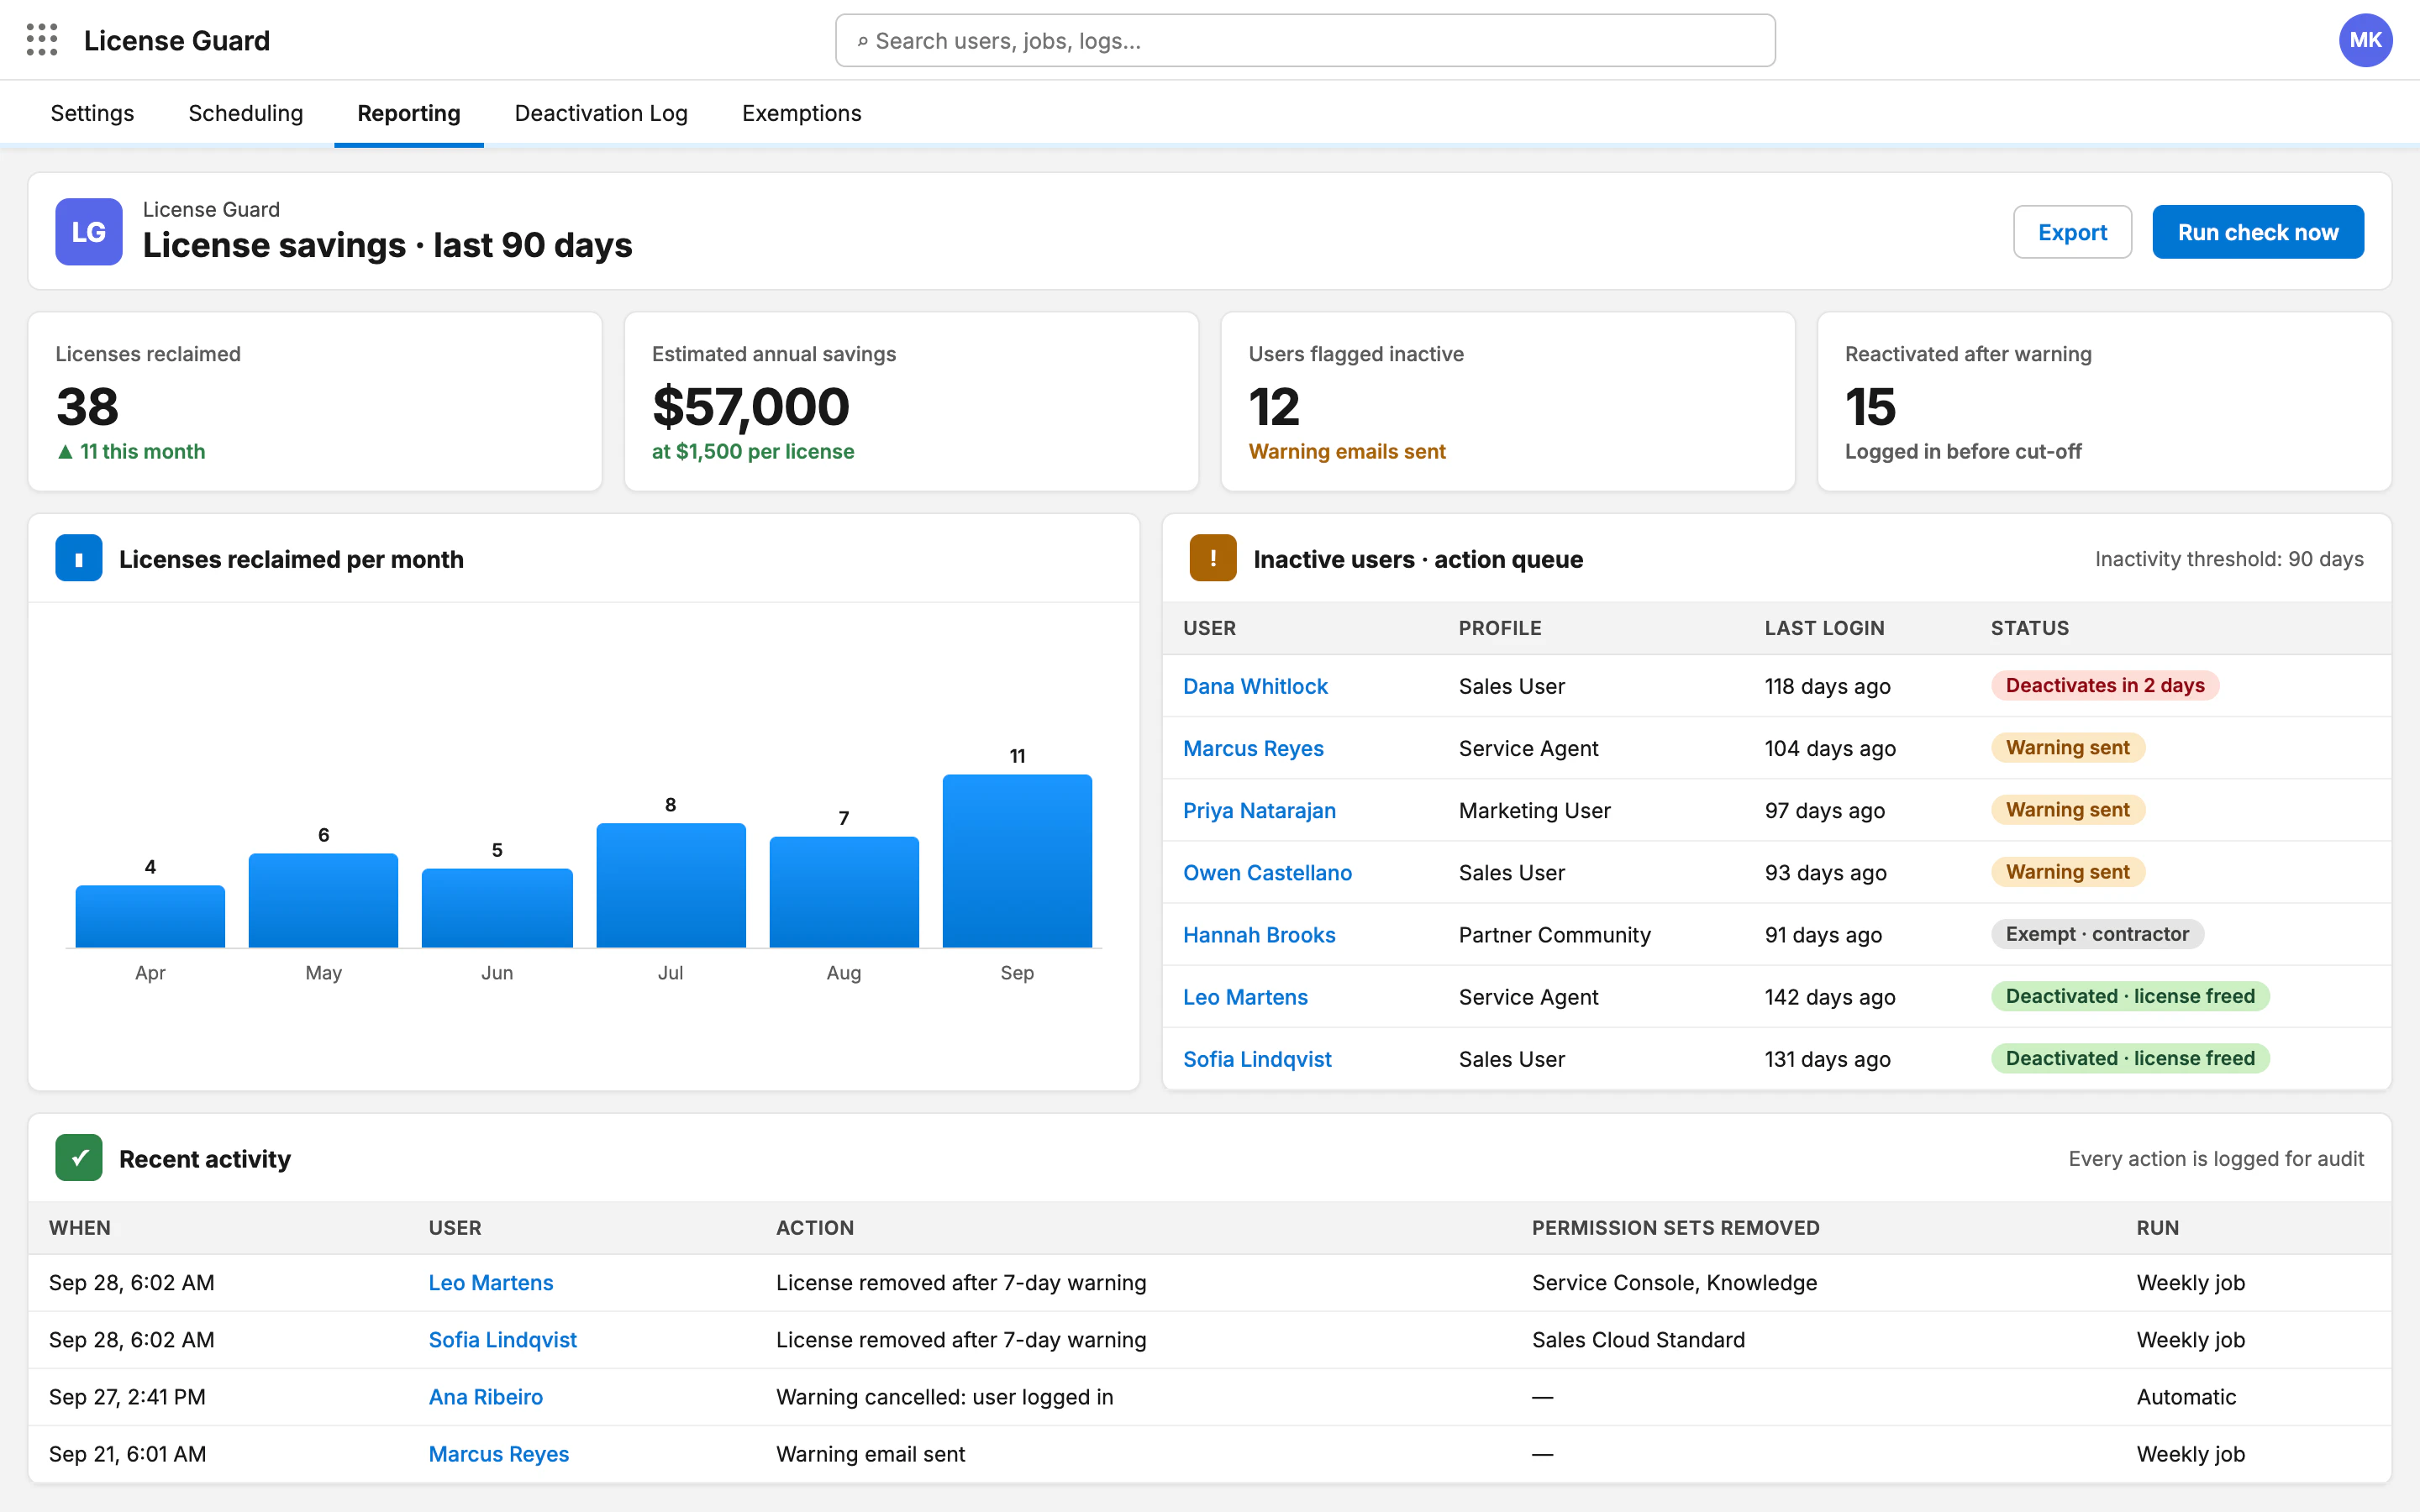Open Priya Natarajan's user record
2420x1512 pixels.
coord(1259,810)
